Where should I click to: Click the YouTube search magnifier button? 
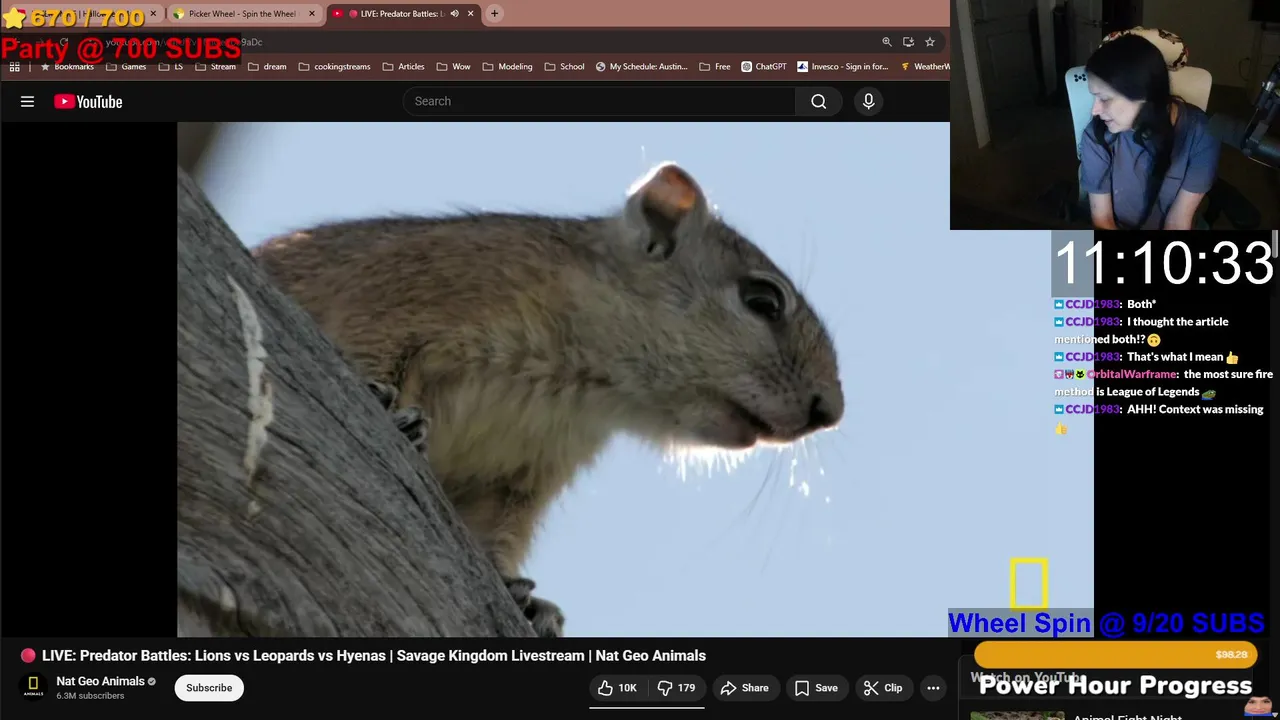pos(819,101)
